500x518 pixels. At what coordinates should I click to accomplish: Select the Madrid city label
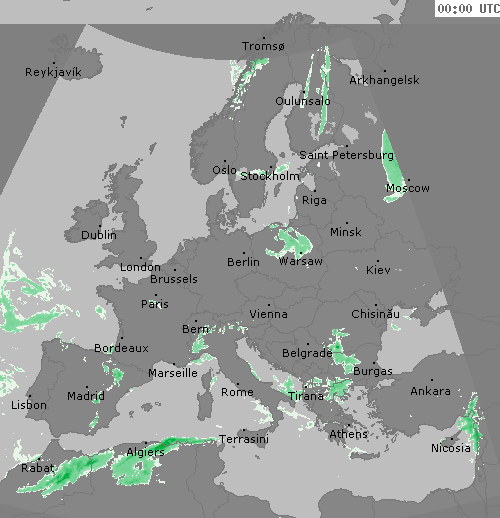[x=86, y=396]
